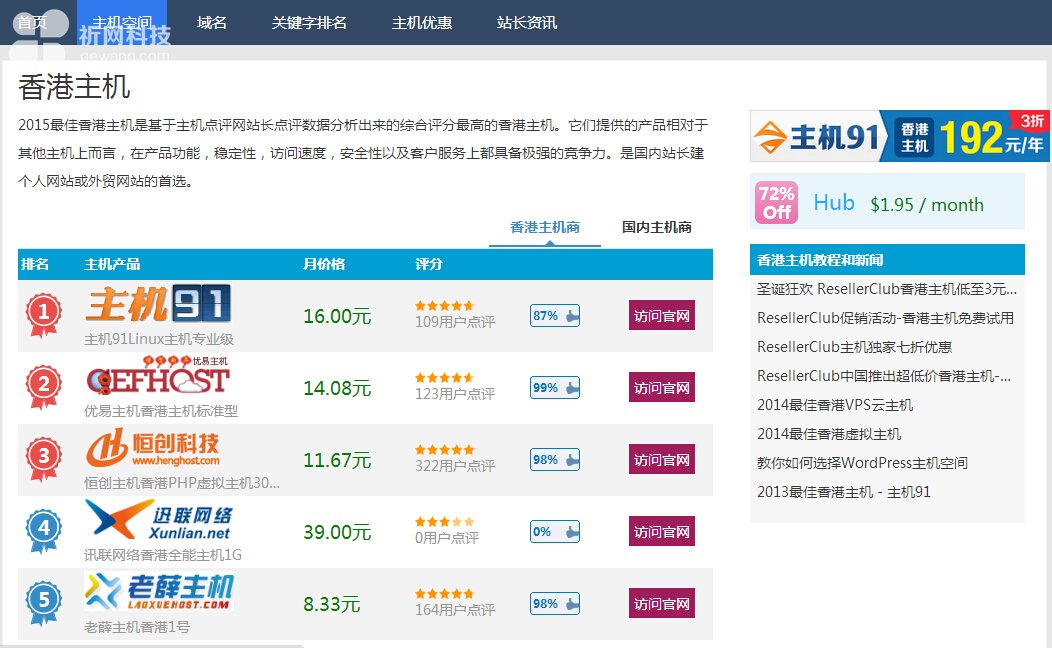Click the 恒创科技 henghost logo
Image resolution: width=1052 pixels, height=648 pixels.
[x=153, y=448]
